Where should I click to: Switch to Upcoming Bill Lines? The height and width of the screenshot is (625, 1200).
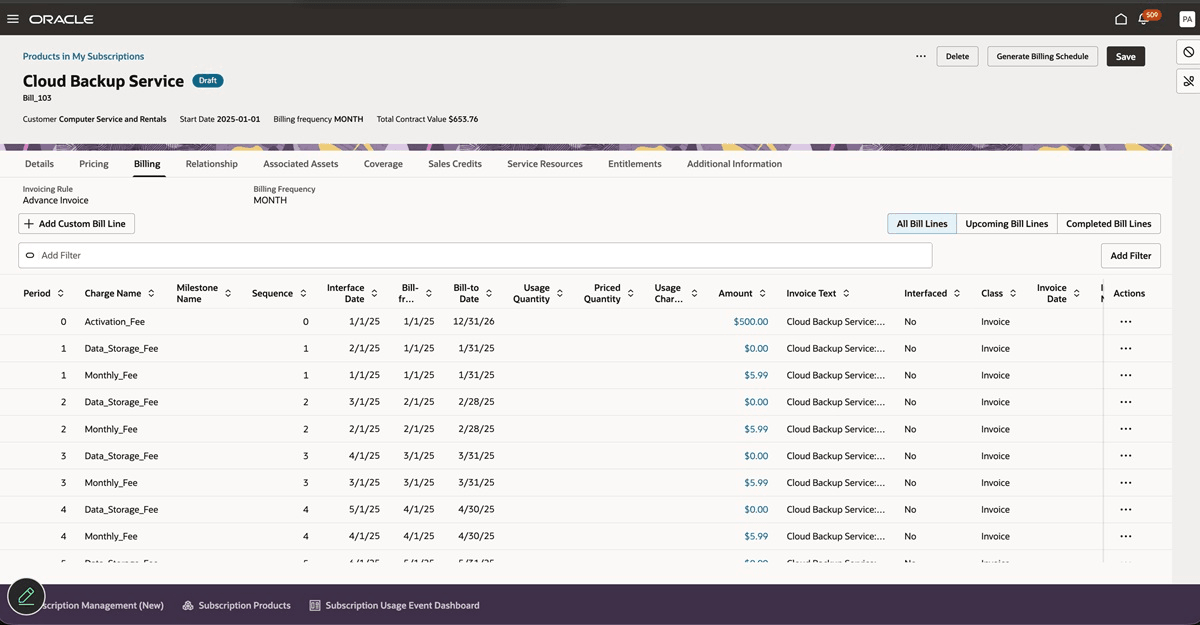point(1006,224)
